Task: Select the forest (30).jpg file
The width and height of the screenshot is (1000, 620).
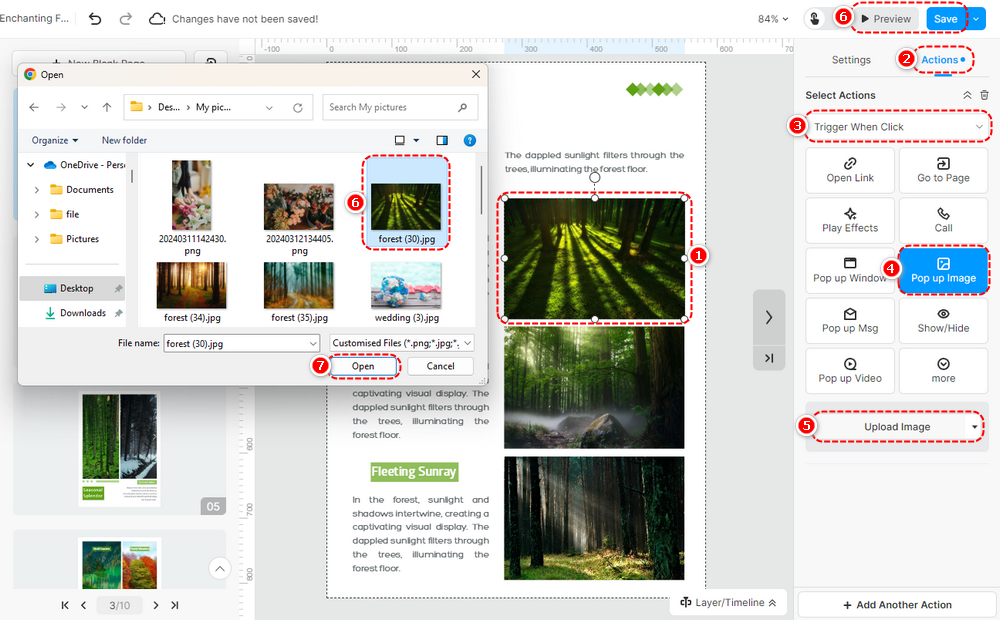Action: [x=406, y=203]
